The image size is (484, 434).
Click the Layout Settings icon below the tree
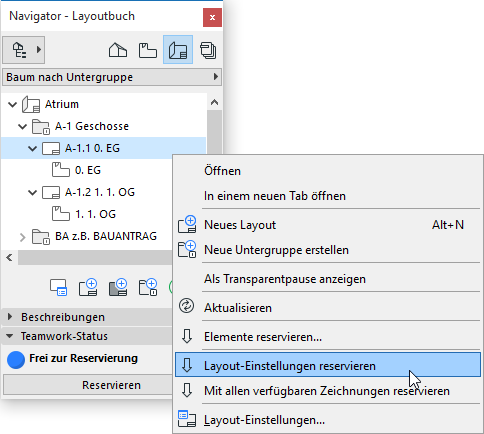pos(58,287)
